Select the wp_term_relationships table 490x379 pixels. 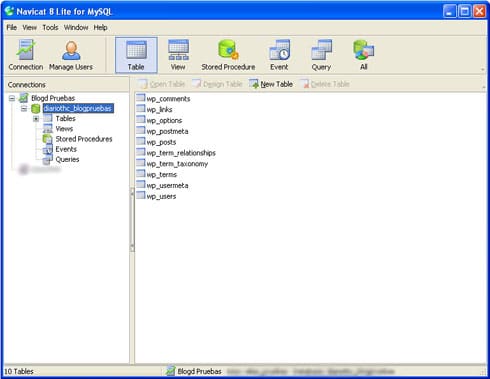[181, 153]
